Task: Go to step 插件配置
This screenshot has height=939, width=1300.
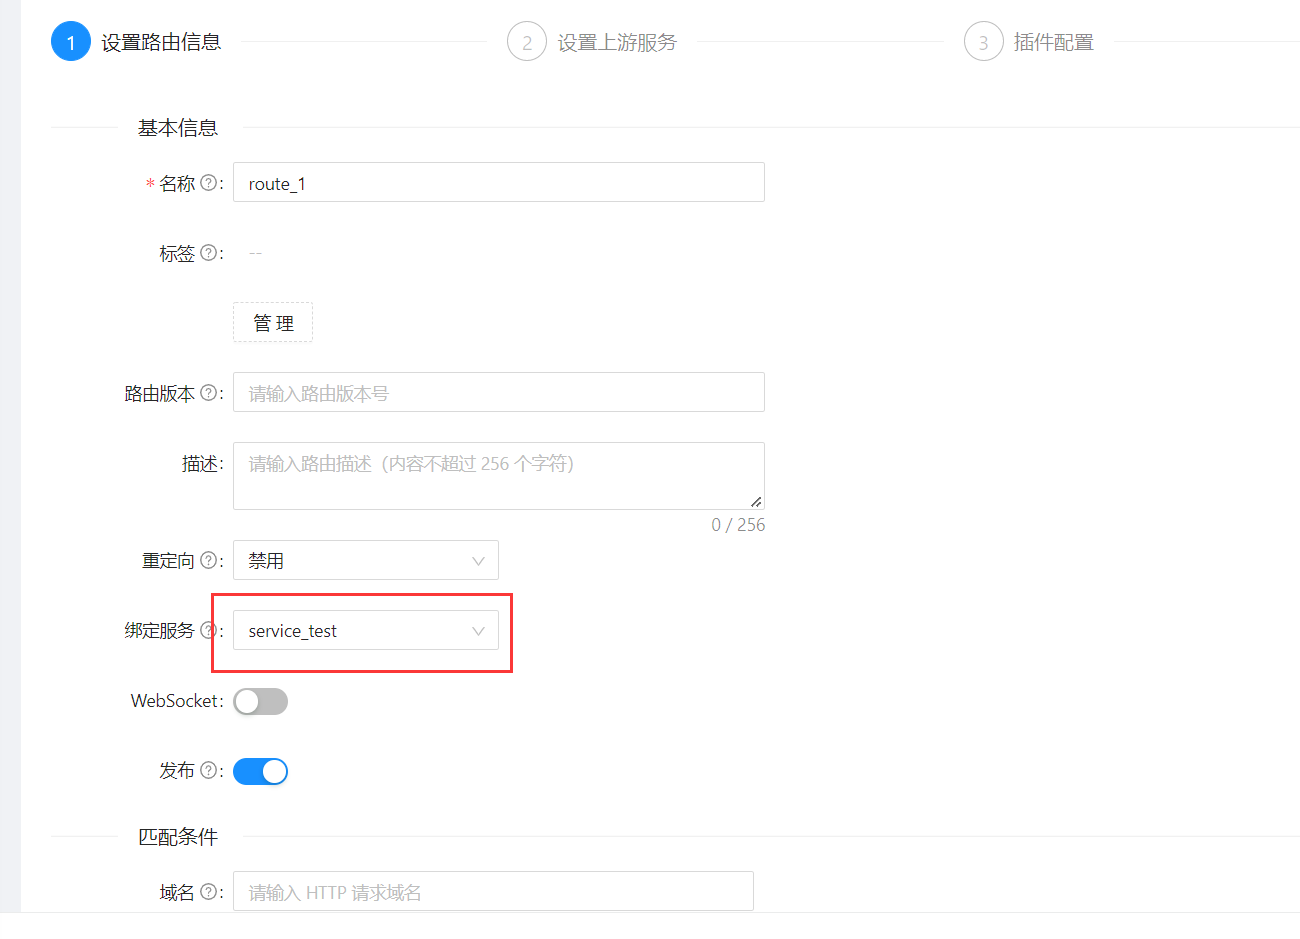Action: point(1054,42)
